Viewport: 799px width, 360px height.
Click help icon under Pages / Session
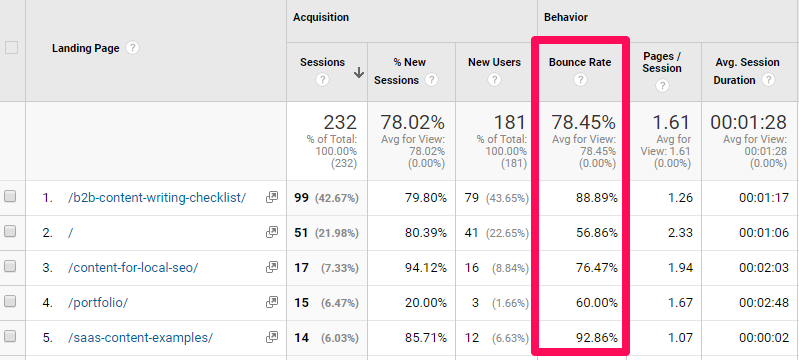pyautogui.click(x=662, y=86)
